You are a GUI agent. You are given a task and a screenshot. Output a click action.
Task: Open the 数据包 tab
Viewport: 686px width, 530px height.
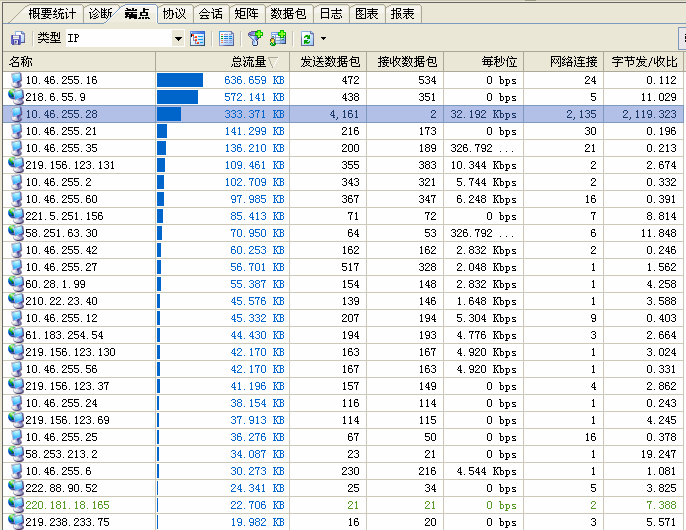[x=288, y=14]
